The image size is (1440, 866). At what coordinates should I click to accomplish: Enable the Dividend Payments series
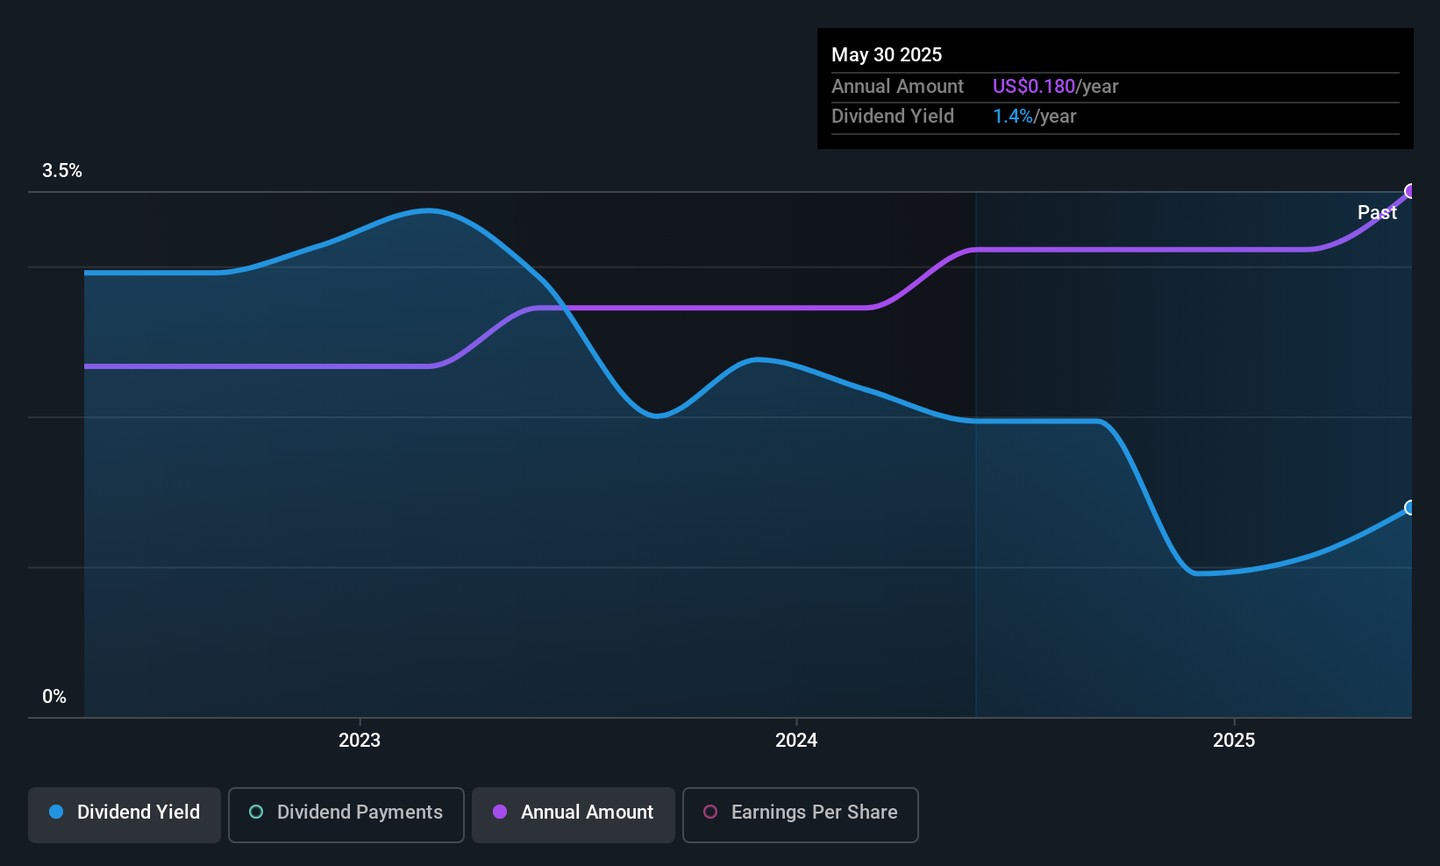[346, 814]
